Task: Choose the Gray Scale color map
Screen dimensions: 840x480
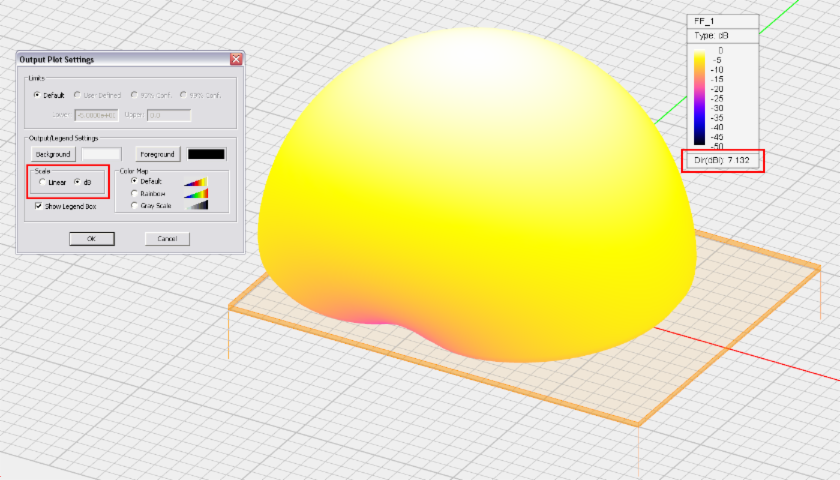Action: pos(136,206)
